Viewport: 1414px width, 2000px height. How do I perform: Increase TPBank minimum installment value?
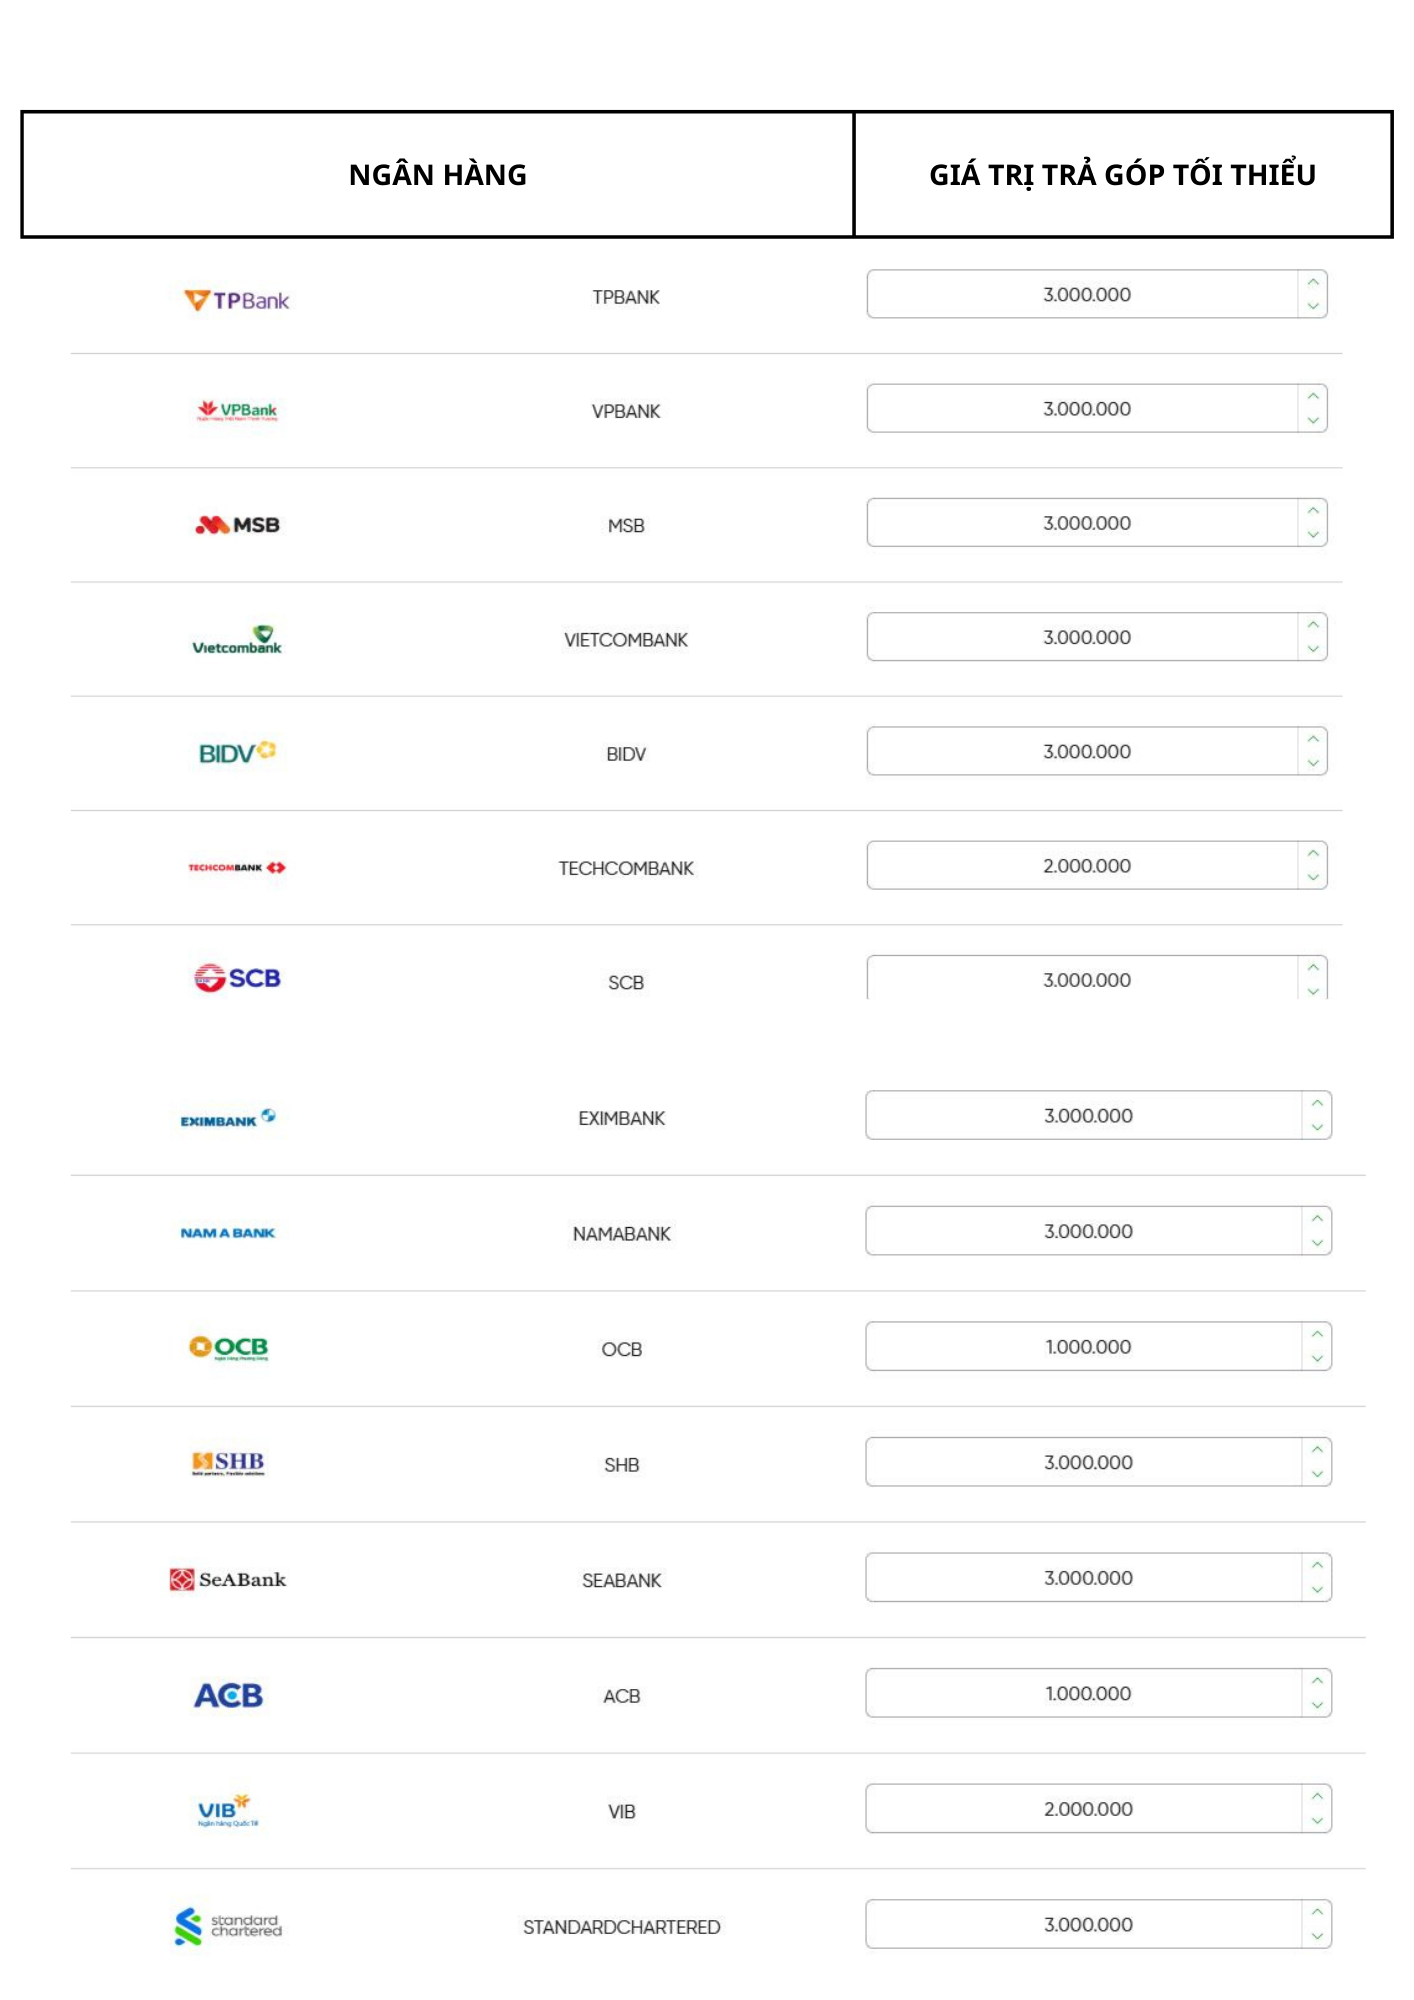(x=1313, y=283)
